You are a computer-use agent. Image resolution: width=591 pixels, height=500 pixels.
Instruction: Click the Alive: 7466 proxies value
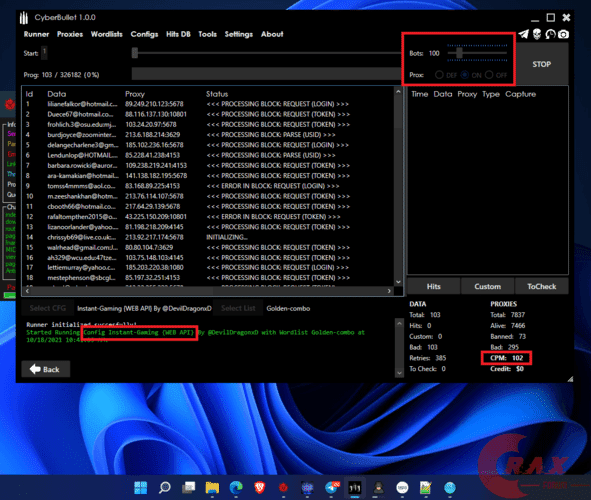click(x=507, y=326)
